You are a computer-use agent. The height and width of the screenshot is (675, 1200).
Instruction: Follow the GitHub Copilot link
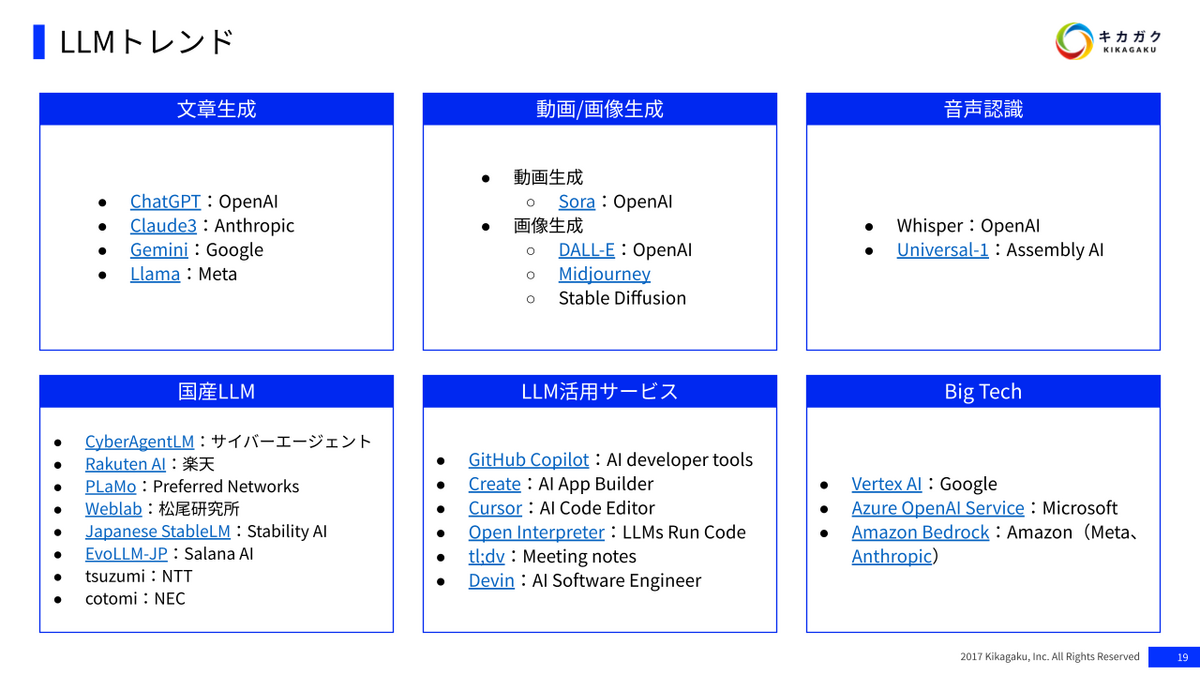[x=529, y=459]
